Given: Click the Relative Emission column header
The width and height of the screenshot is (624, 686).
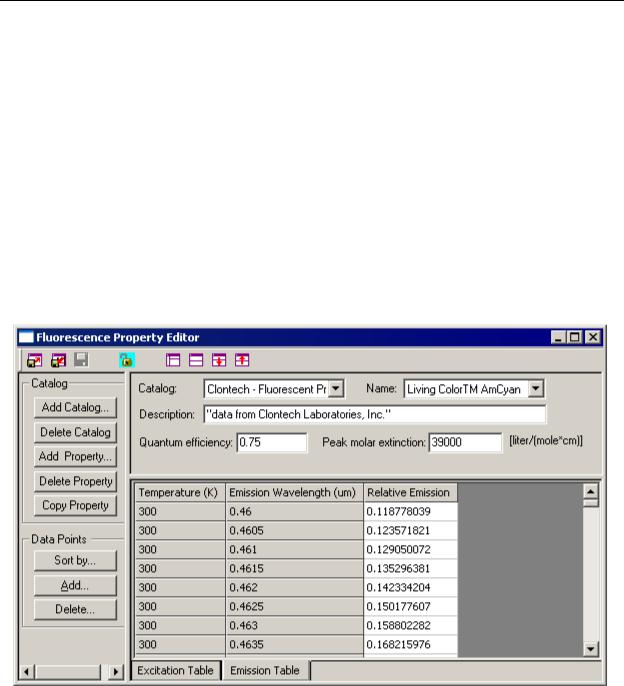Looking at the screenshot, I should 410,493.
